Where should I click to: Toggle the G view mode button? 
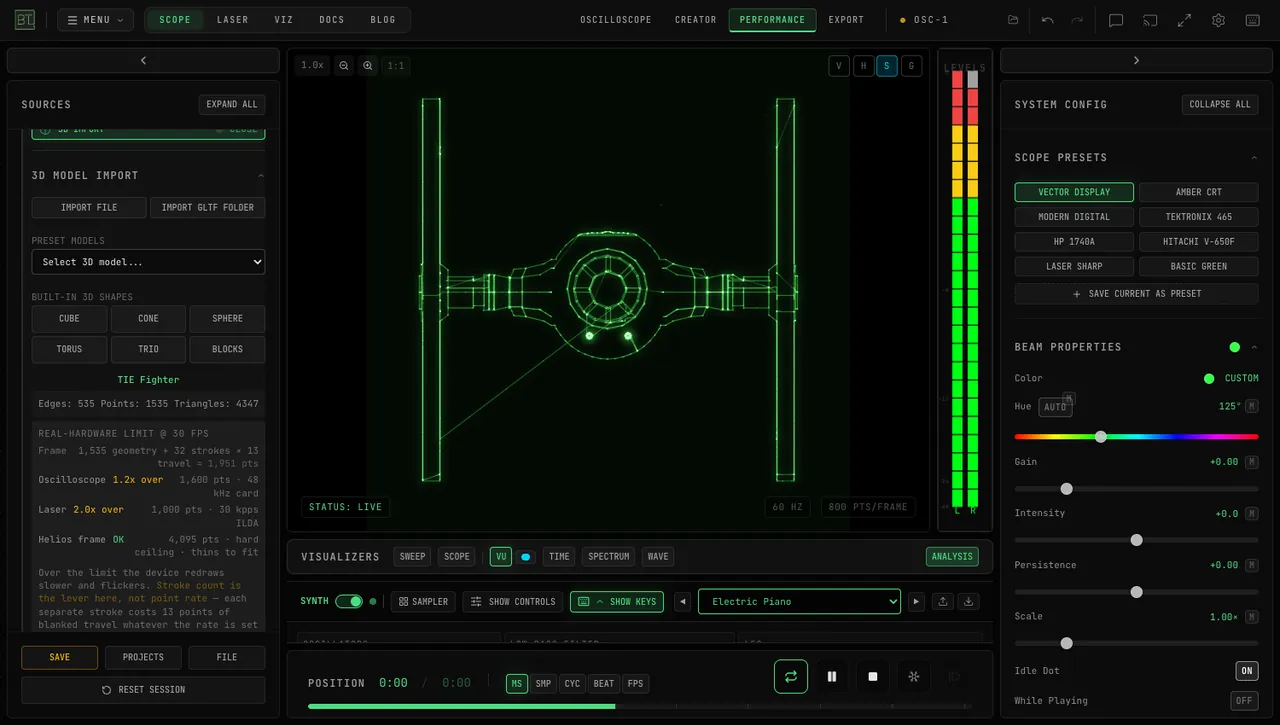coord(911,66)
